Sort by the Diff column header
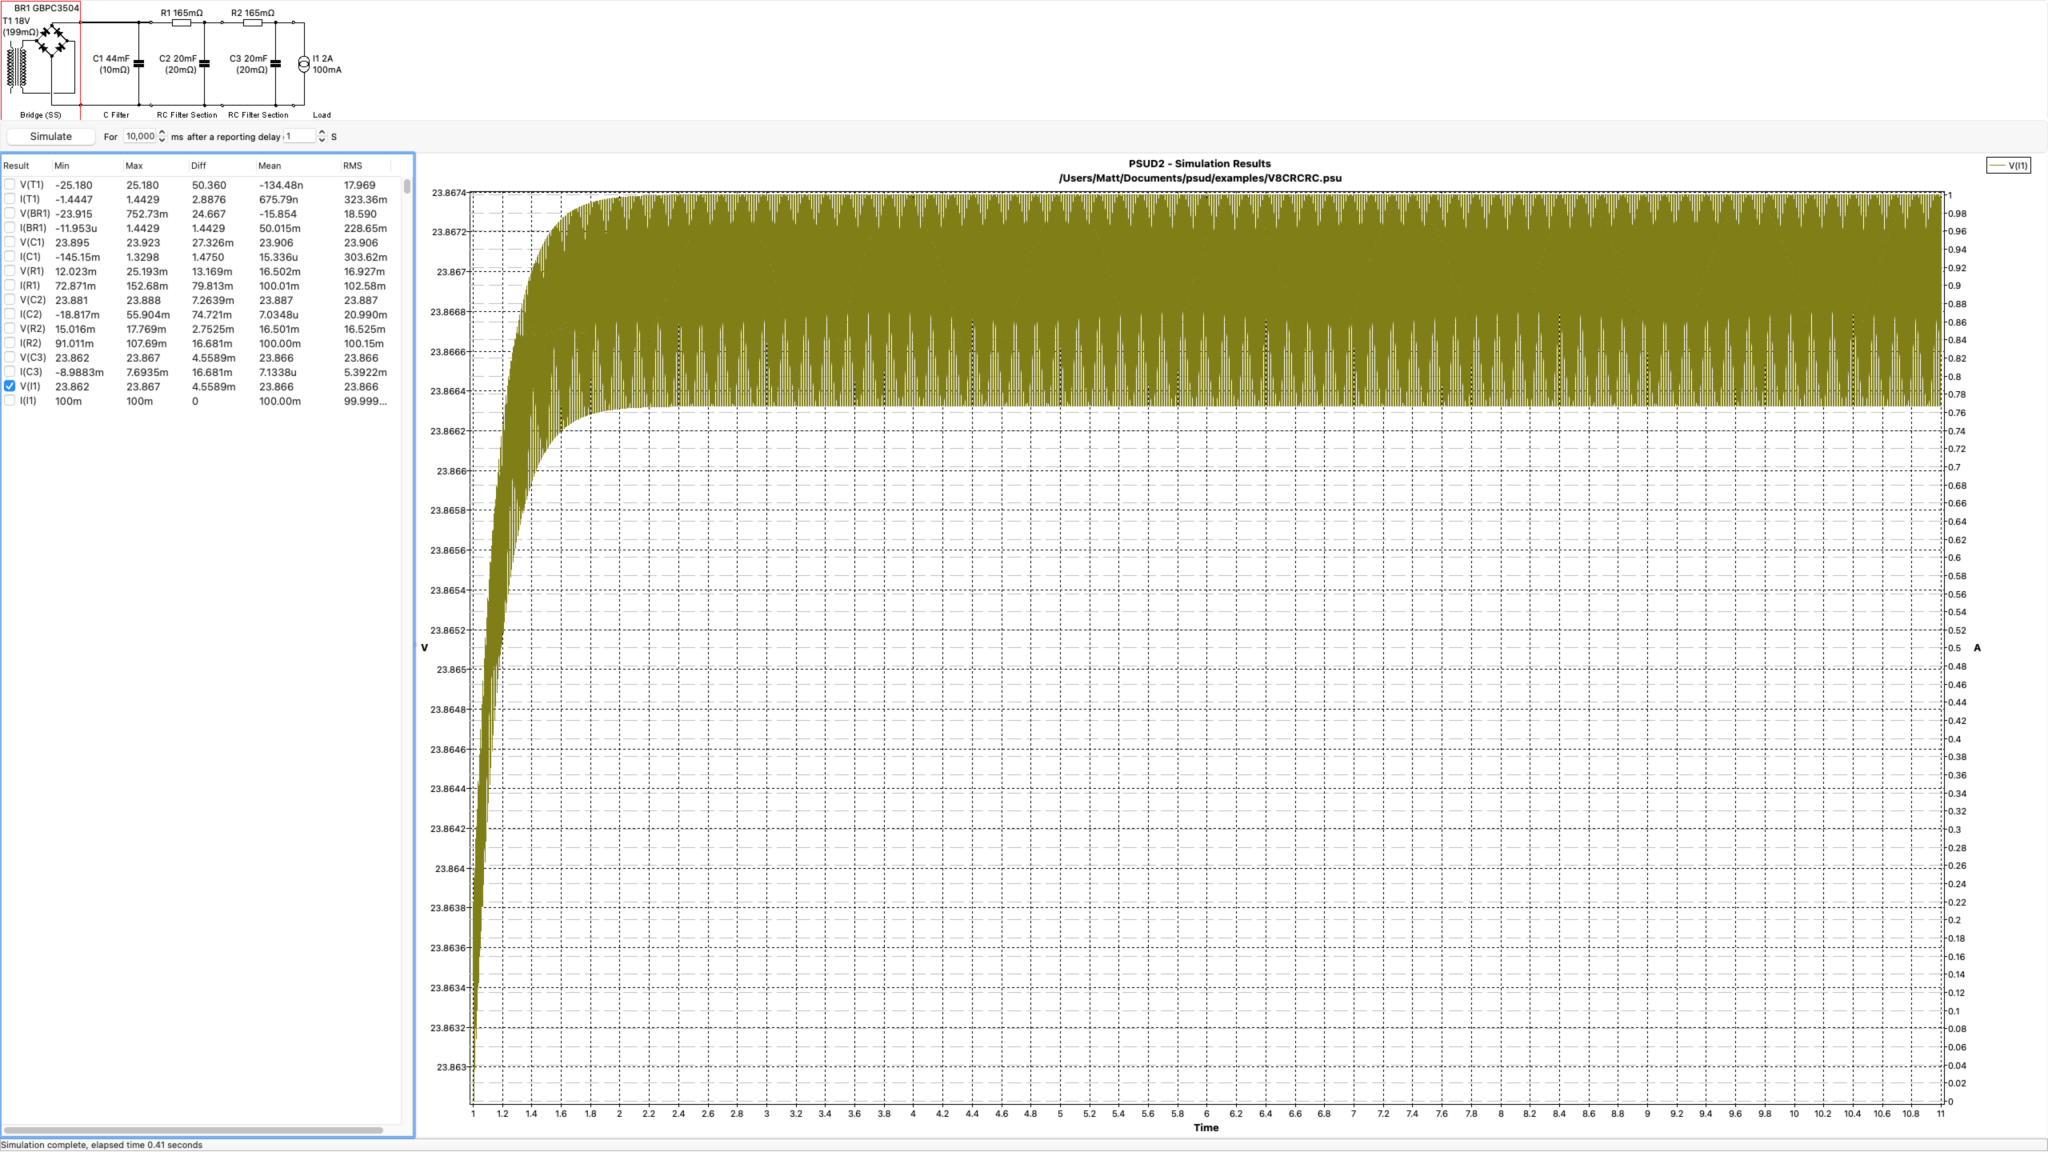2048x1152 pixels. [221, 166]
